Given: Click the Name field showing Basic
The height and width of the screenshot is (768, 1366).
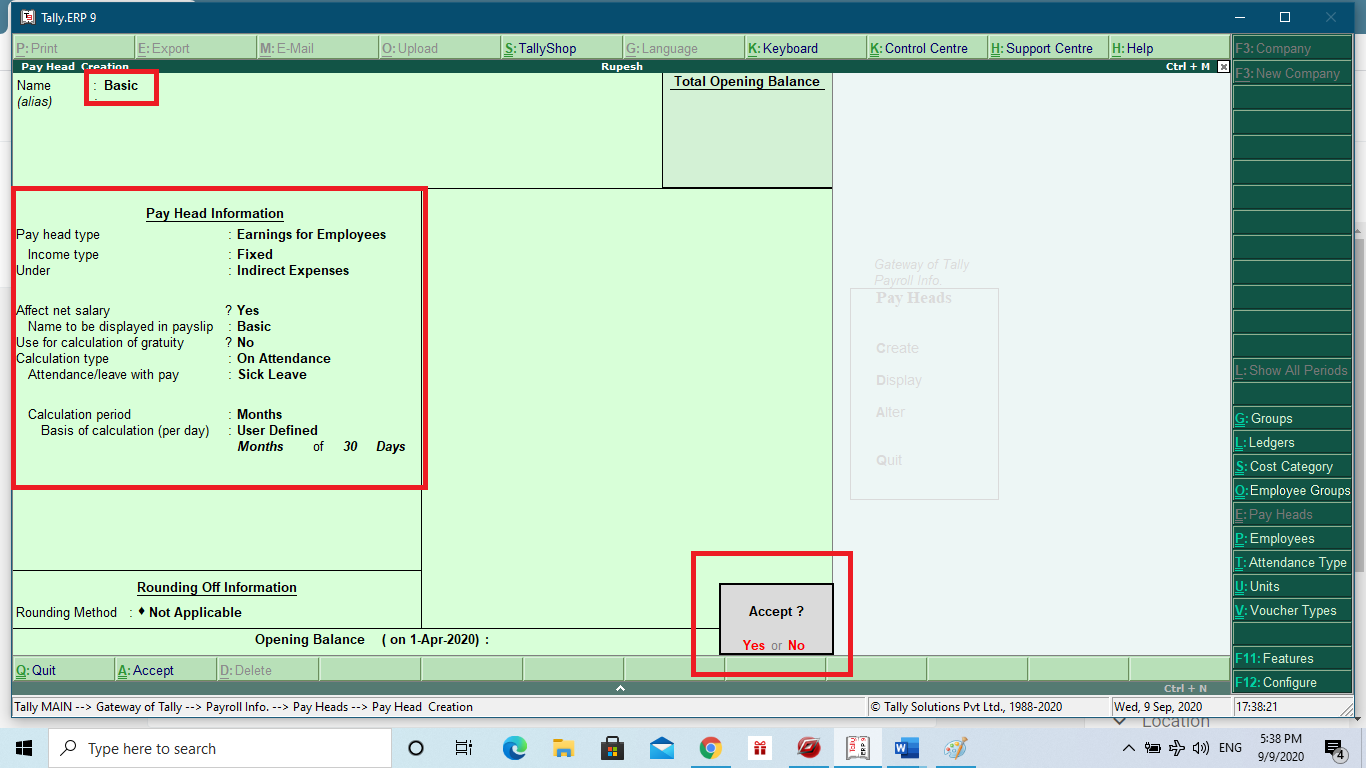Looking at the screenshot, I should pos(120,86).
